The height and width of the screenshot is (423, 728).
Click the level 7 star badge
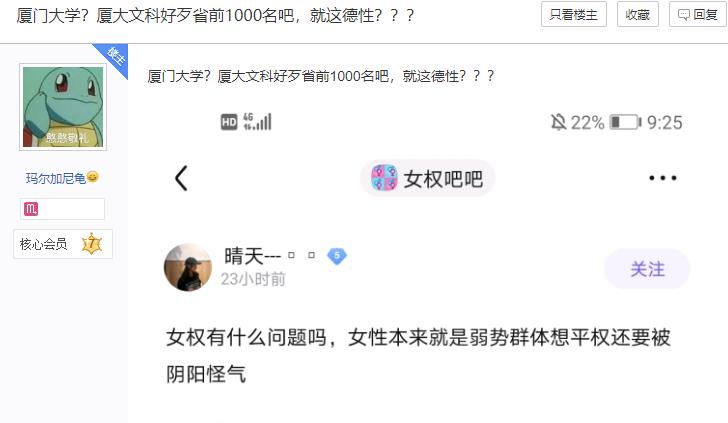pos(91,244)
